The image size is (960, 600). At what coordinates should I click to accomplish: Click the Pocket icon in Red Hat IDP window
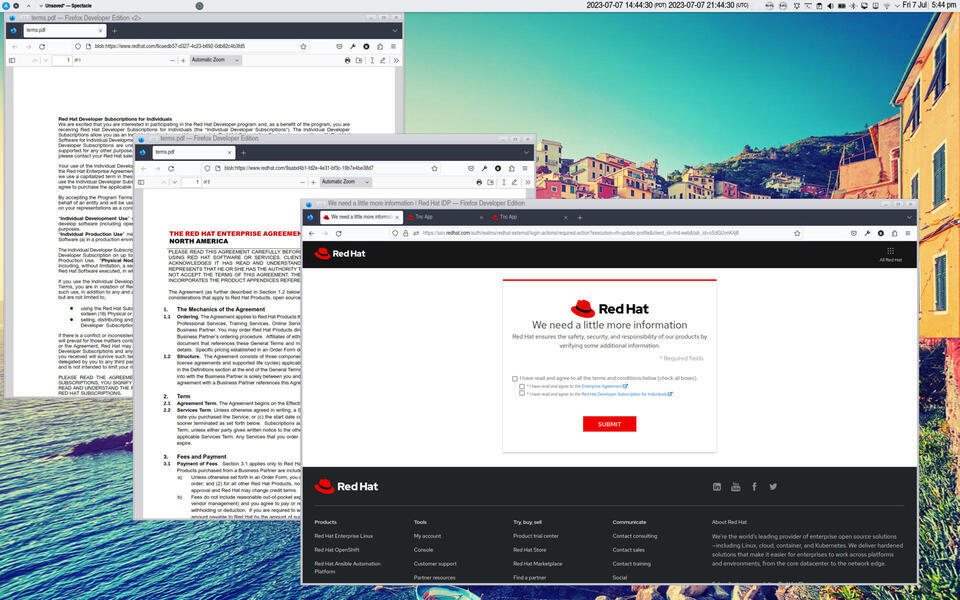[853, 233]
